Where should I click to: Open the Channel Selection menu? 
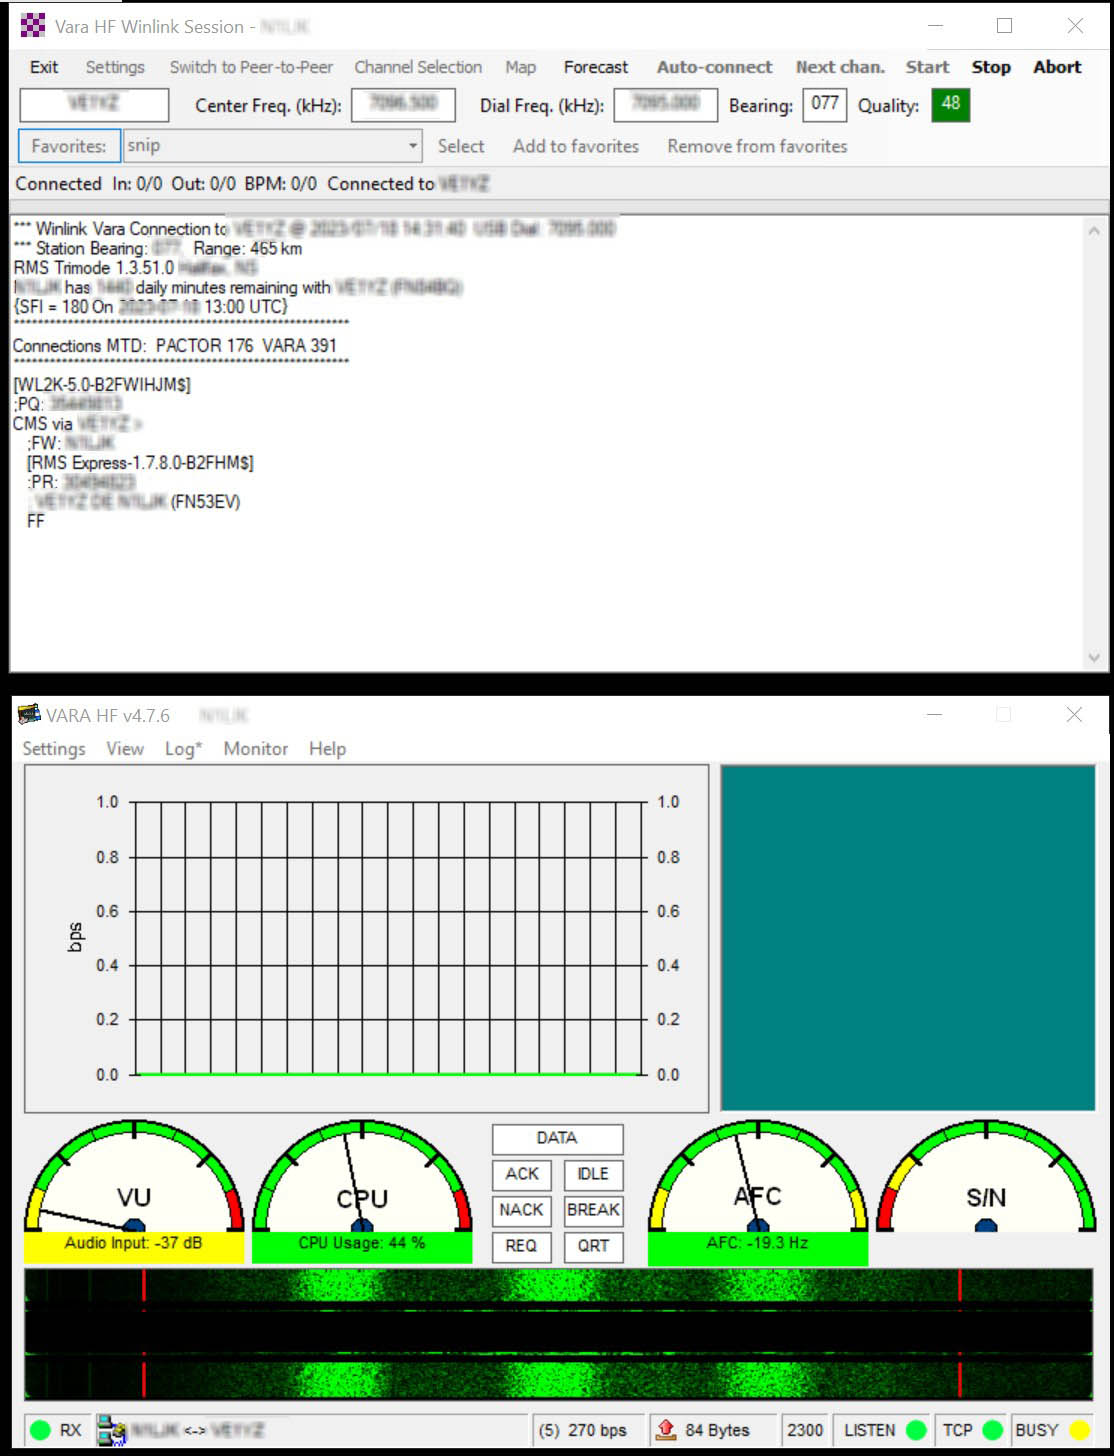(417, 67)
